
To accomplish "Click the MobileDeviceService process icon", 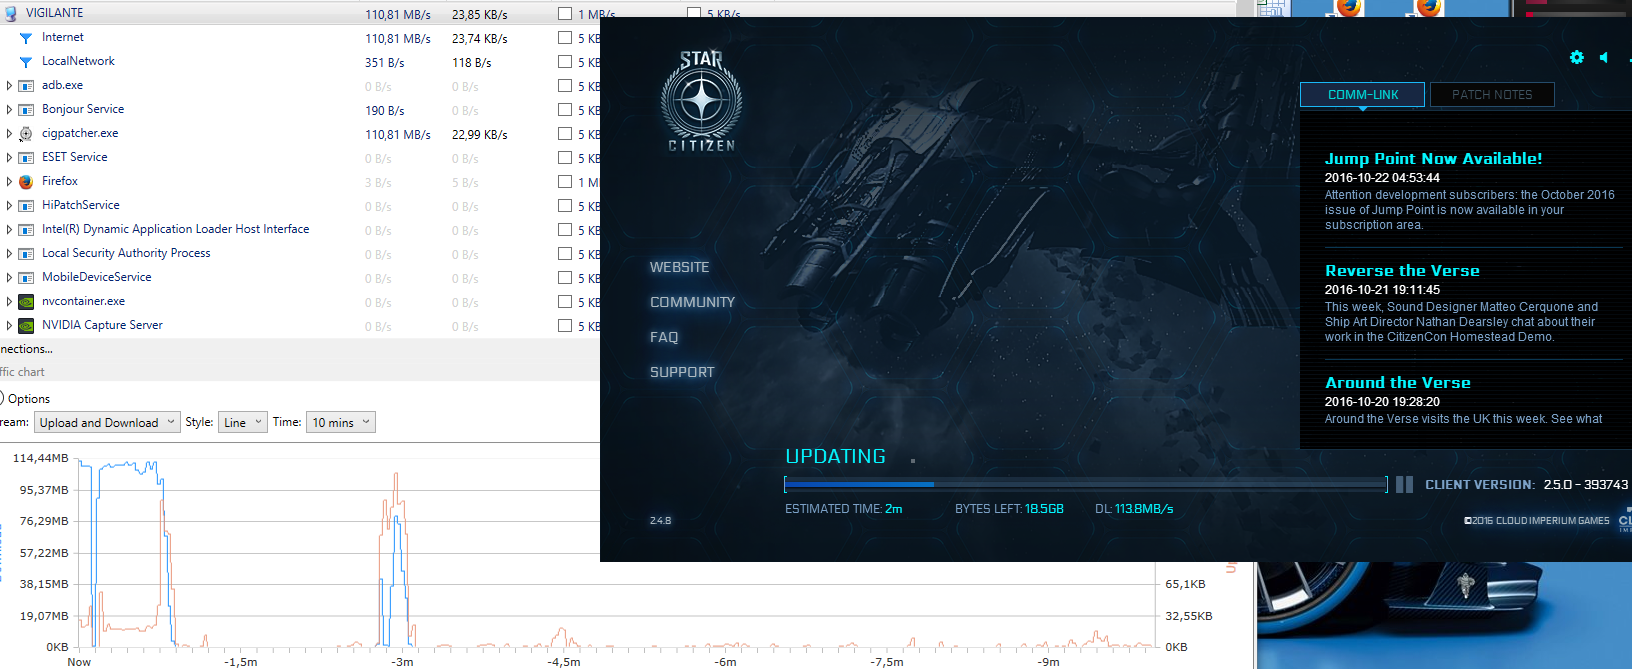I will pos(26,278).
